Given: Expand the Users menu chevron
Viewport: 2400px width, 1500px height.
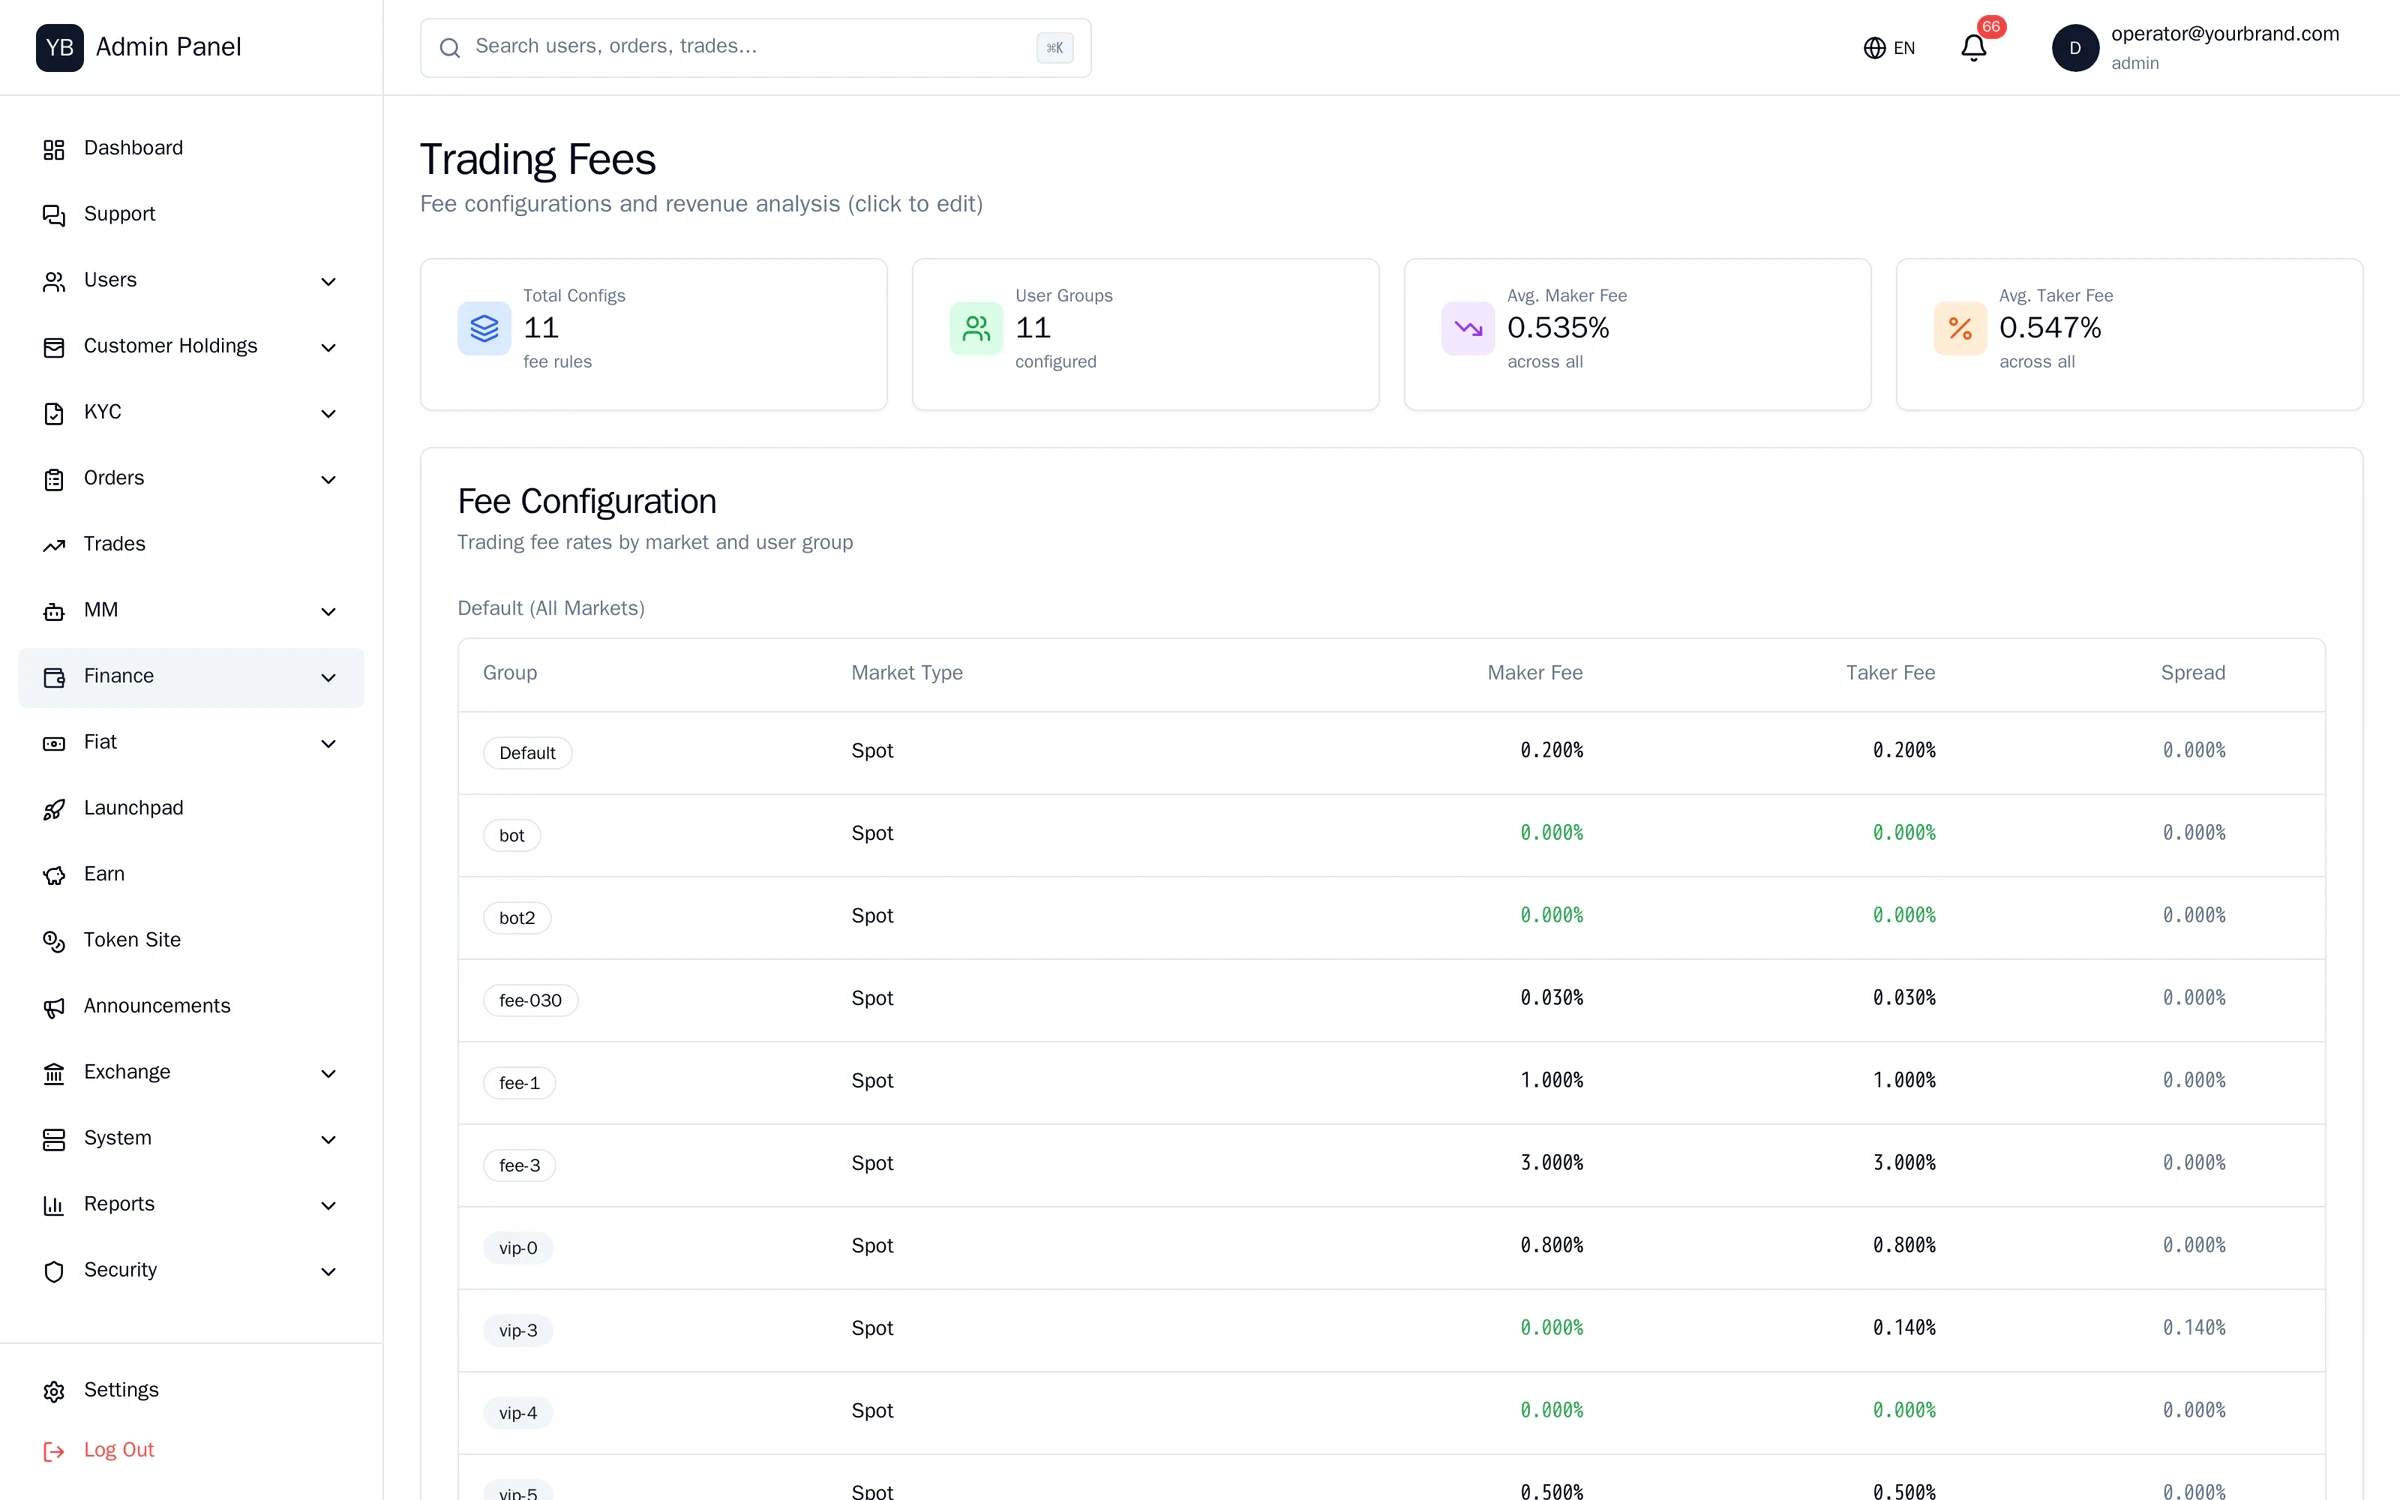Looking at the screenshot, I should click(328, 281).
